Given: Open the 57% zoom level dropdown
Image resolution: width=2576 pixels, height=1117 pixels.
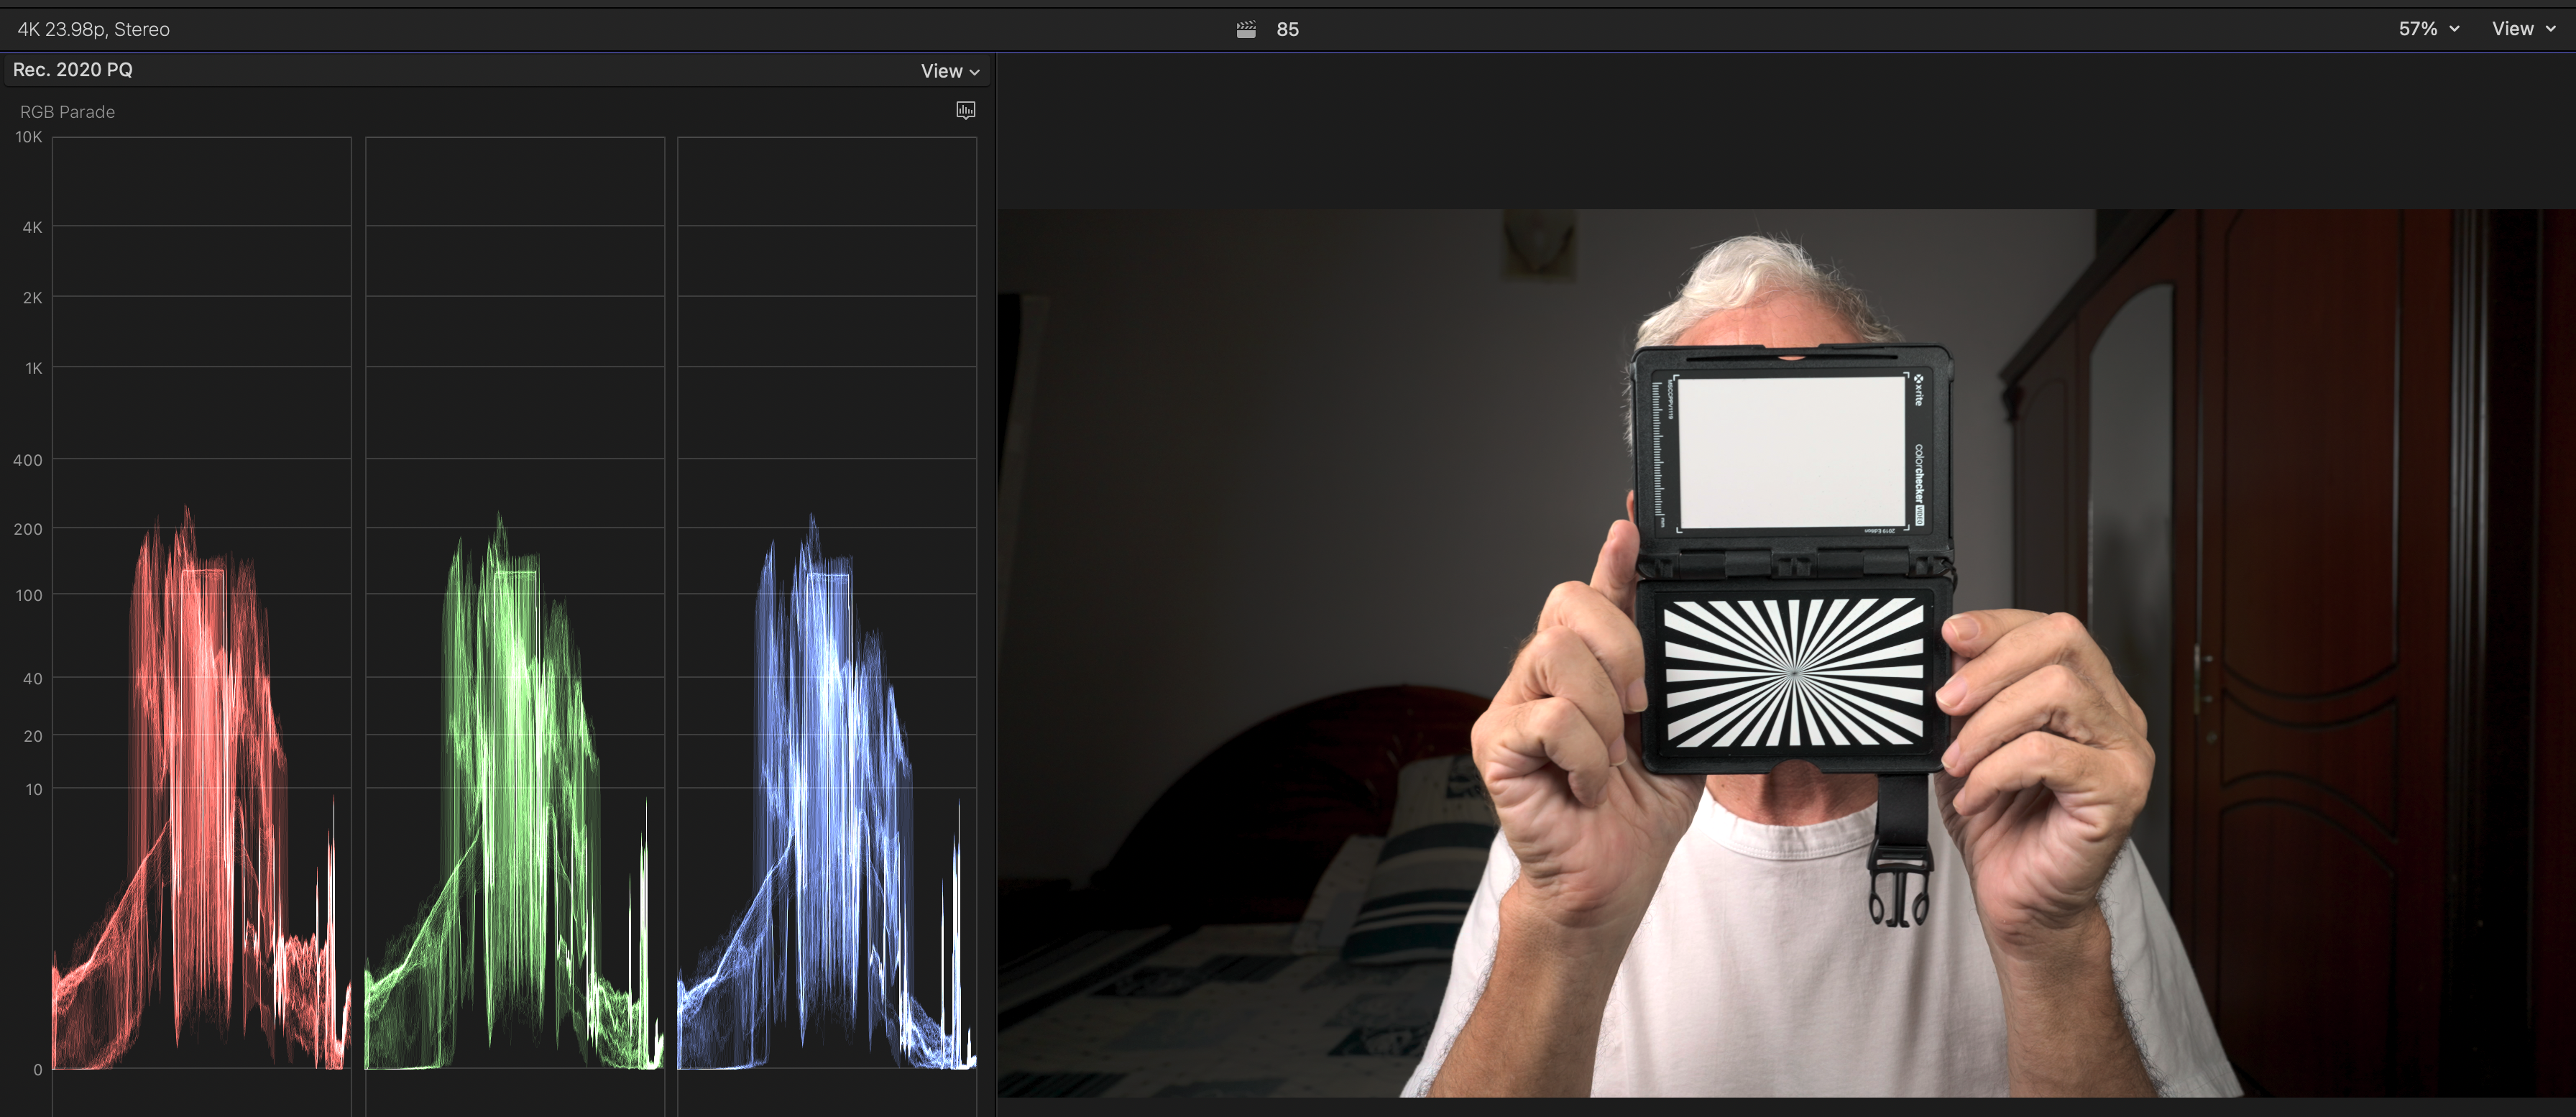Looking at the screenshot, I should coord(2428,29).
